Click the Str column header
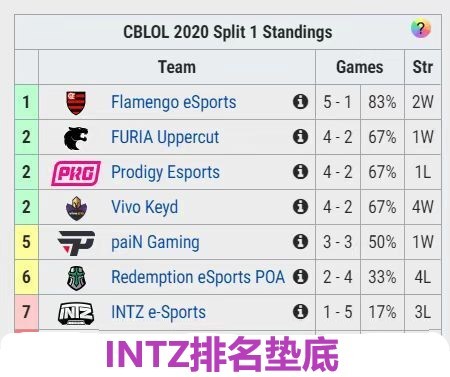Image resolution: width=450 pixels, height=377 pixels. point(423,67)
